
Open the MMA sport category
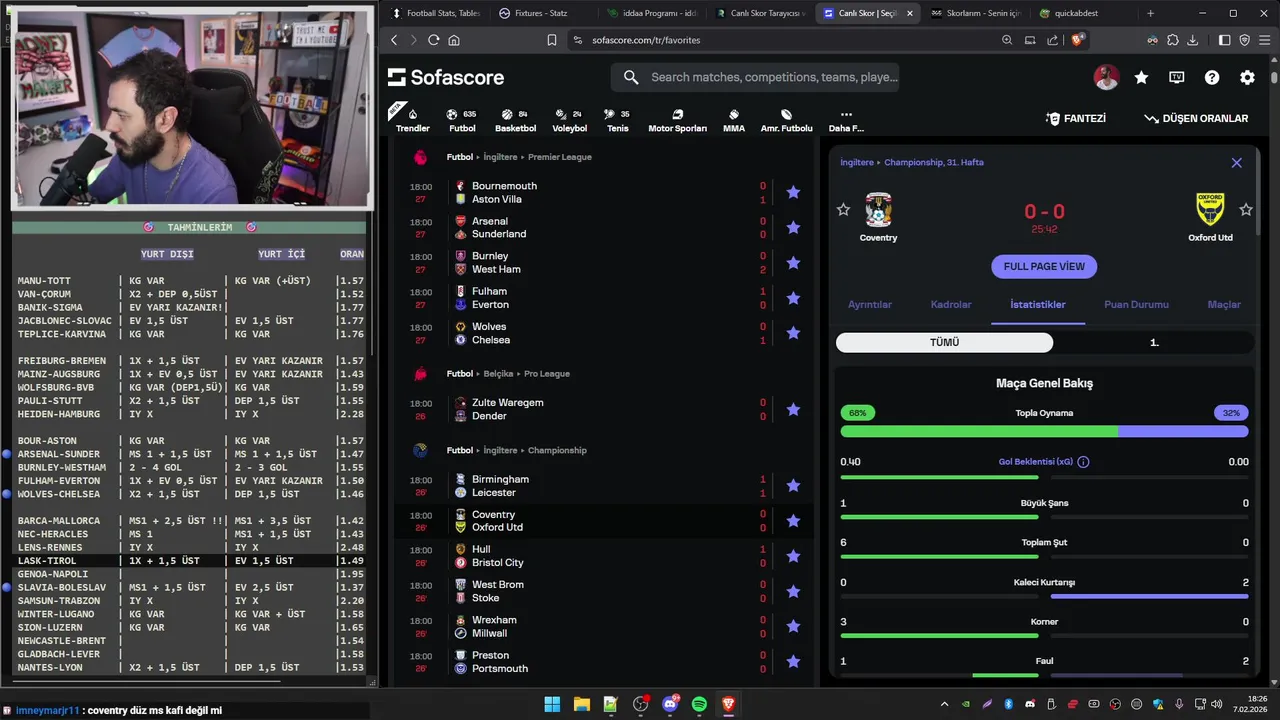click(x=734, y=120)
